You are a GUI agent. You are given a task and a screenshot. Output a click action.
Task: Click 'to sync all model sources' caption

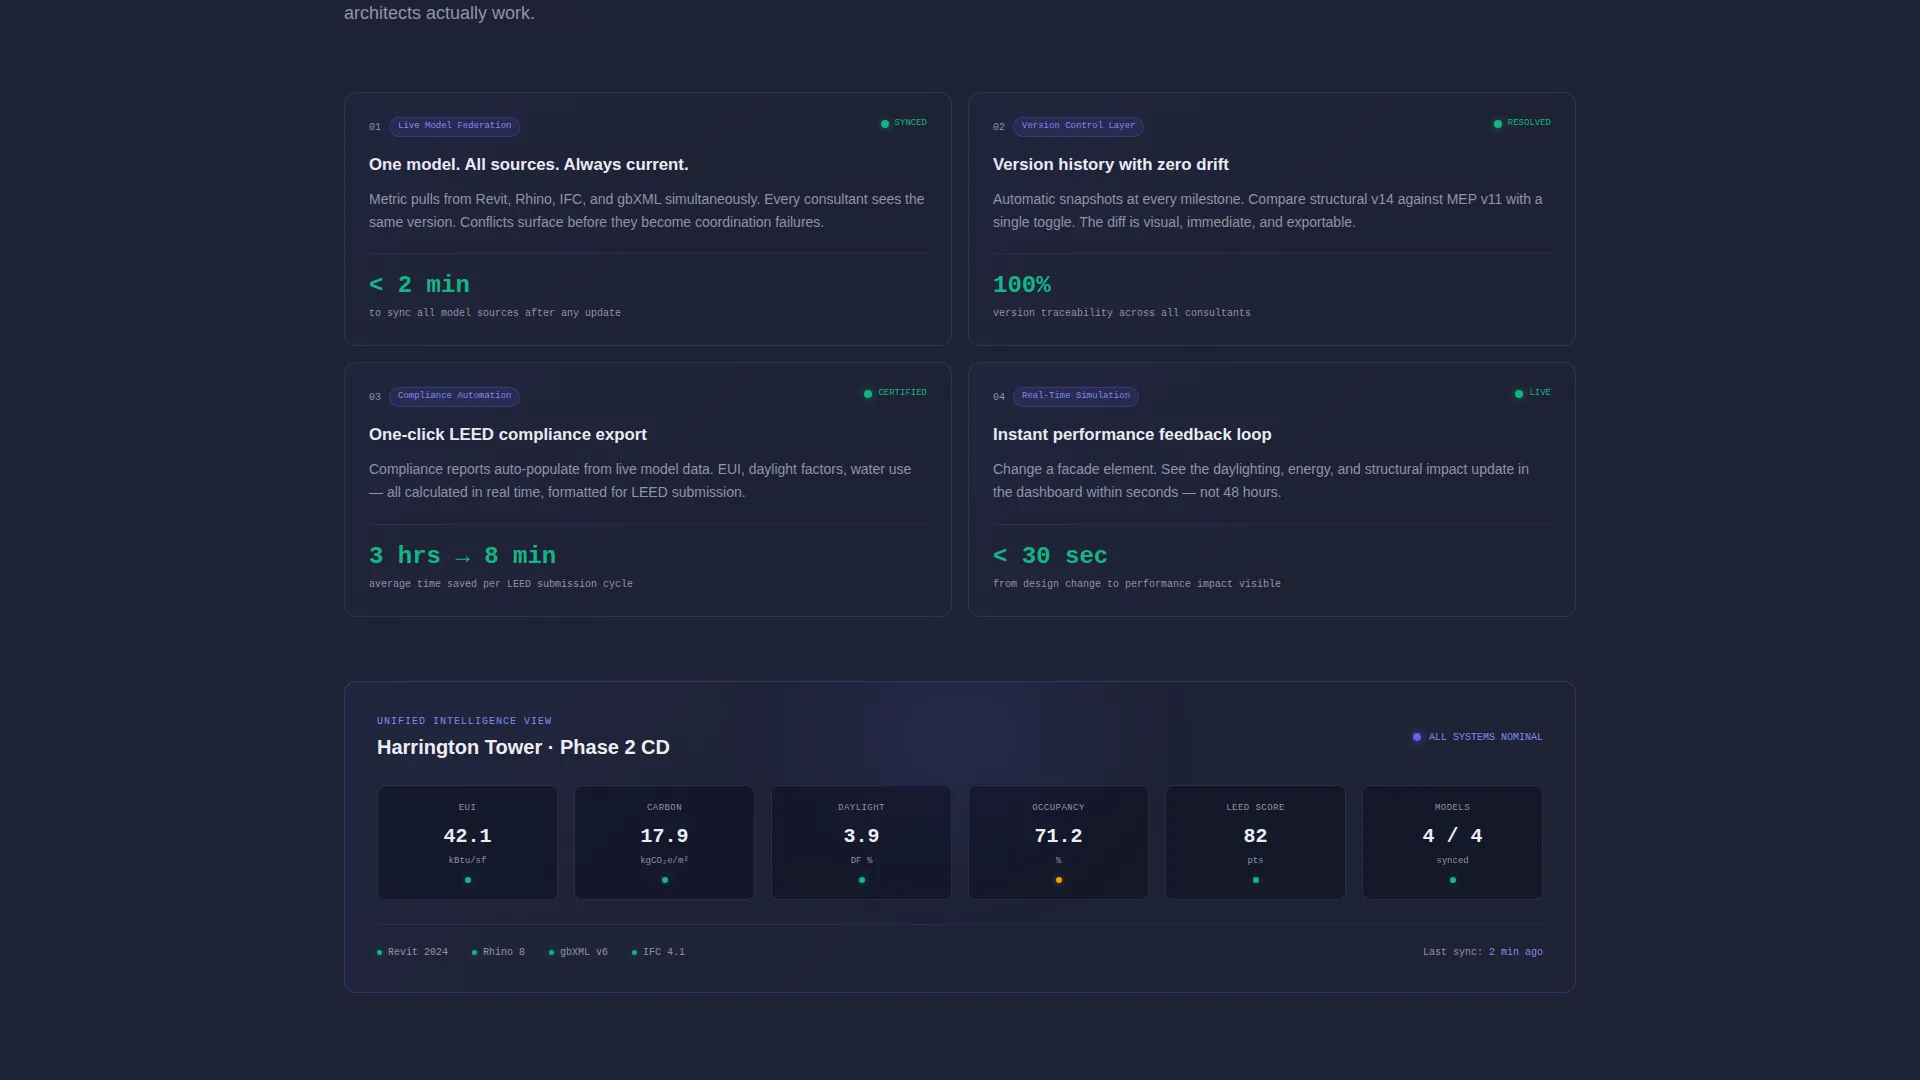494,313
